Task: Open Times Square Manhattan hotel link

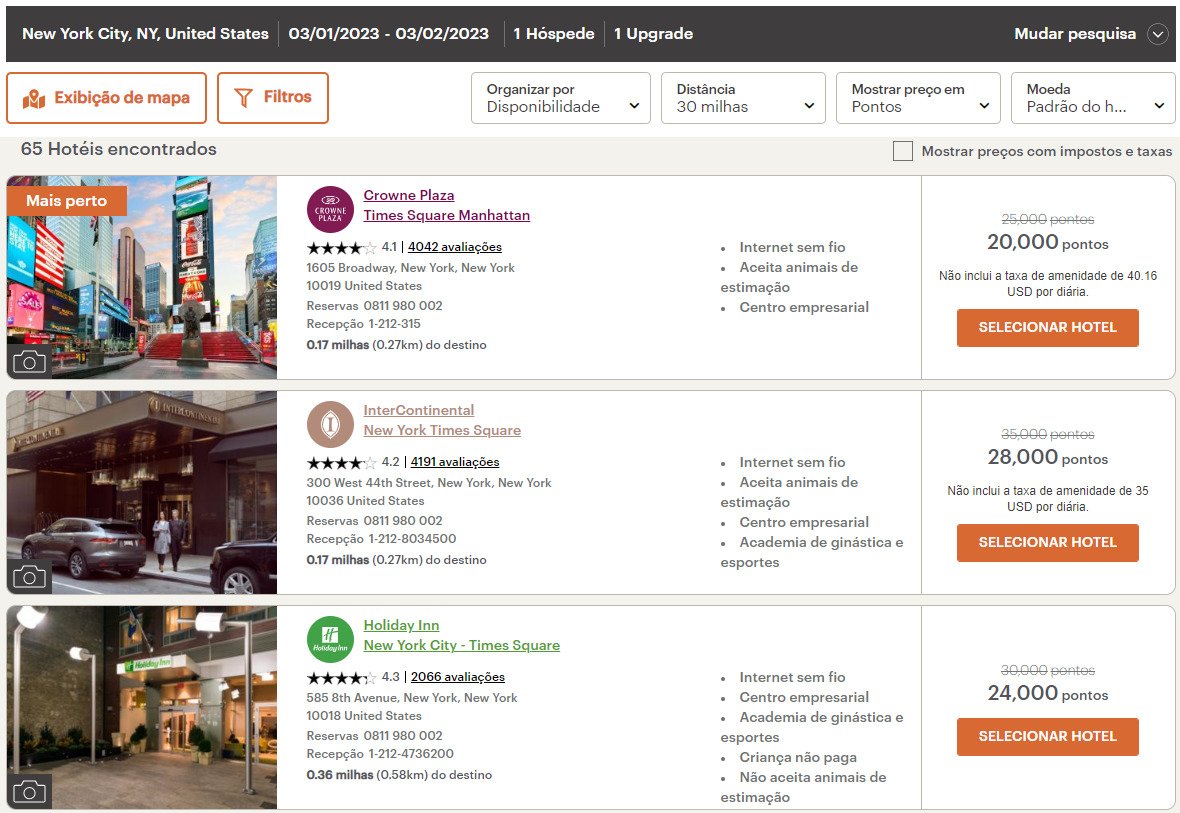Action: (446, 215)
